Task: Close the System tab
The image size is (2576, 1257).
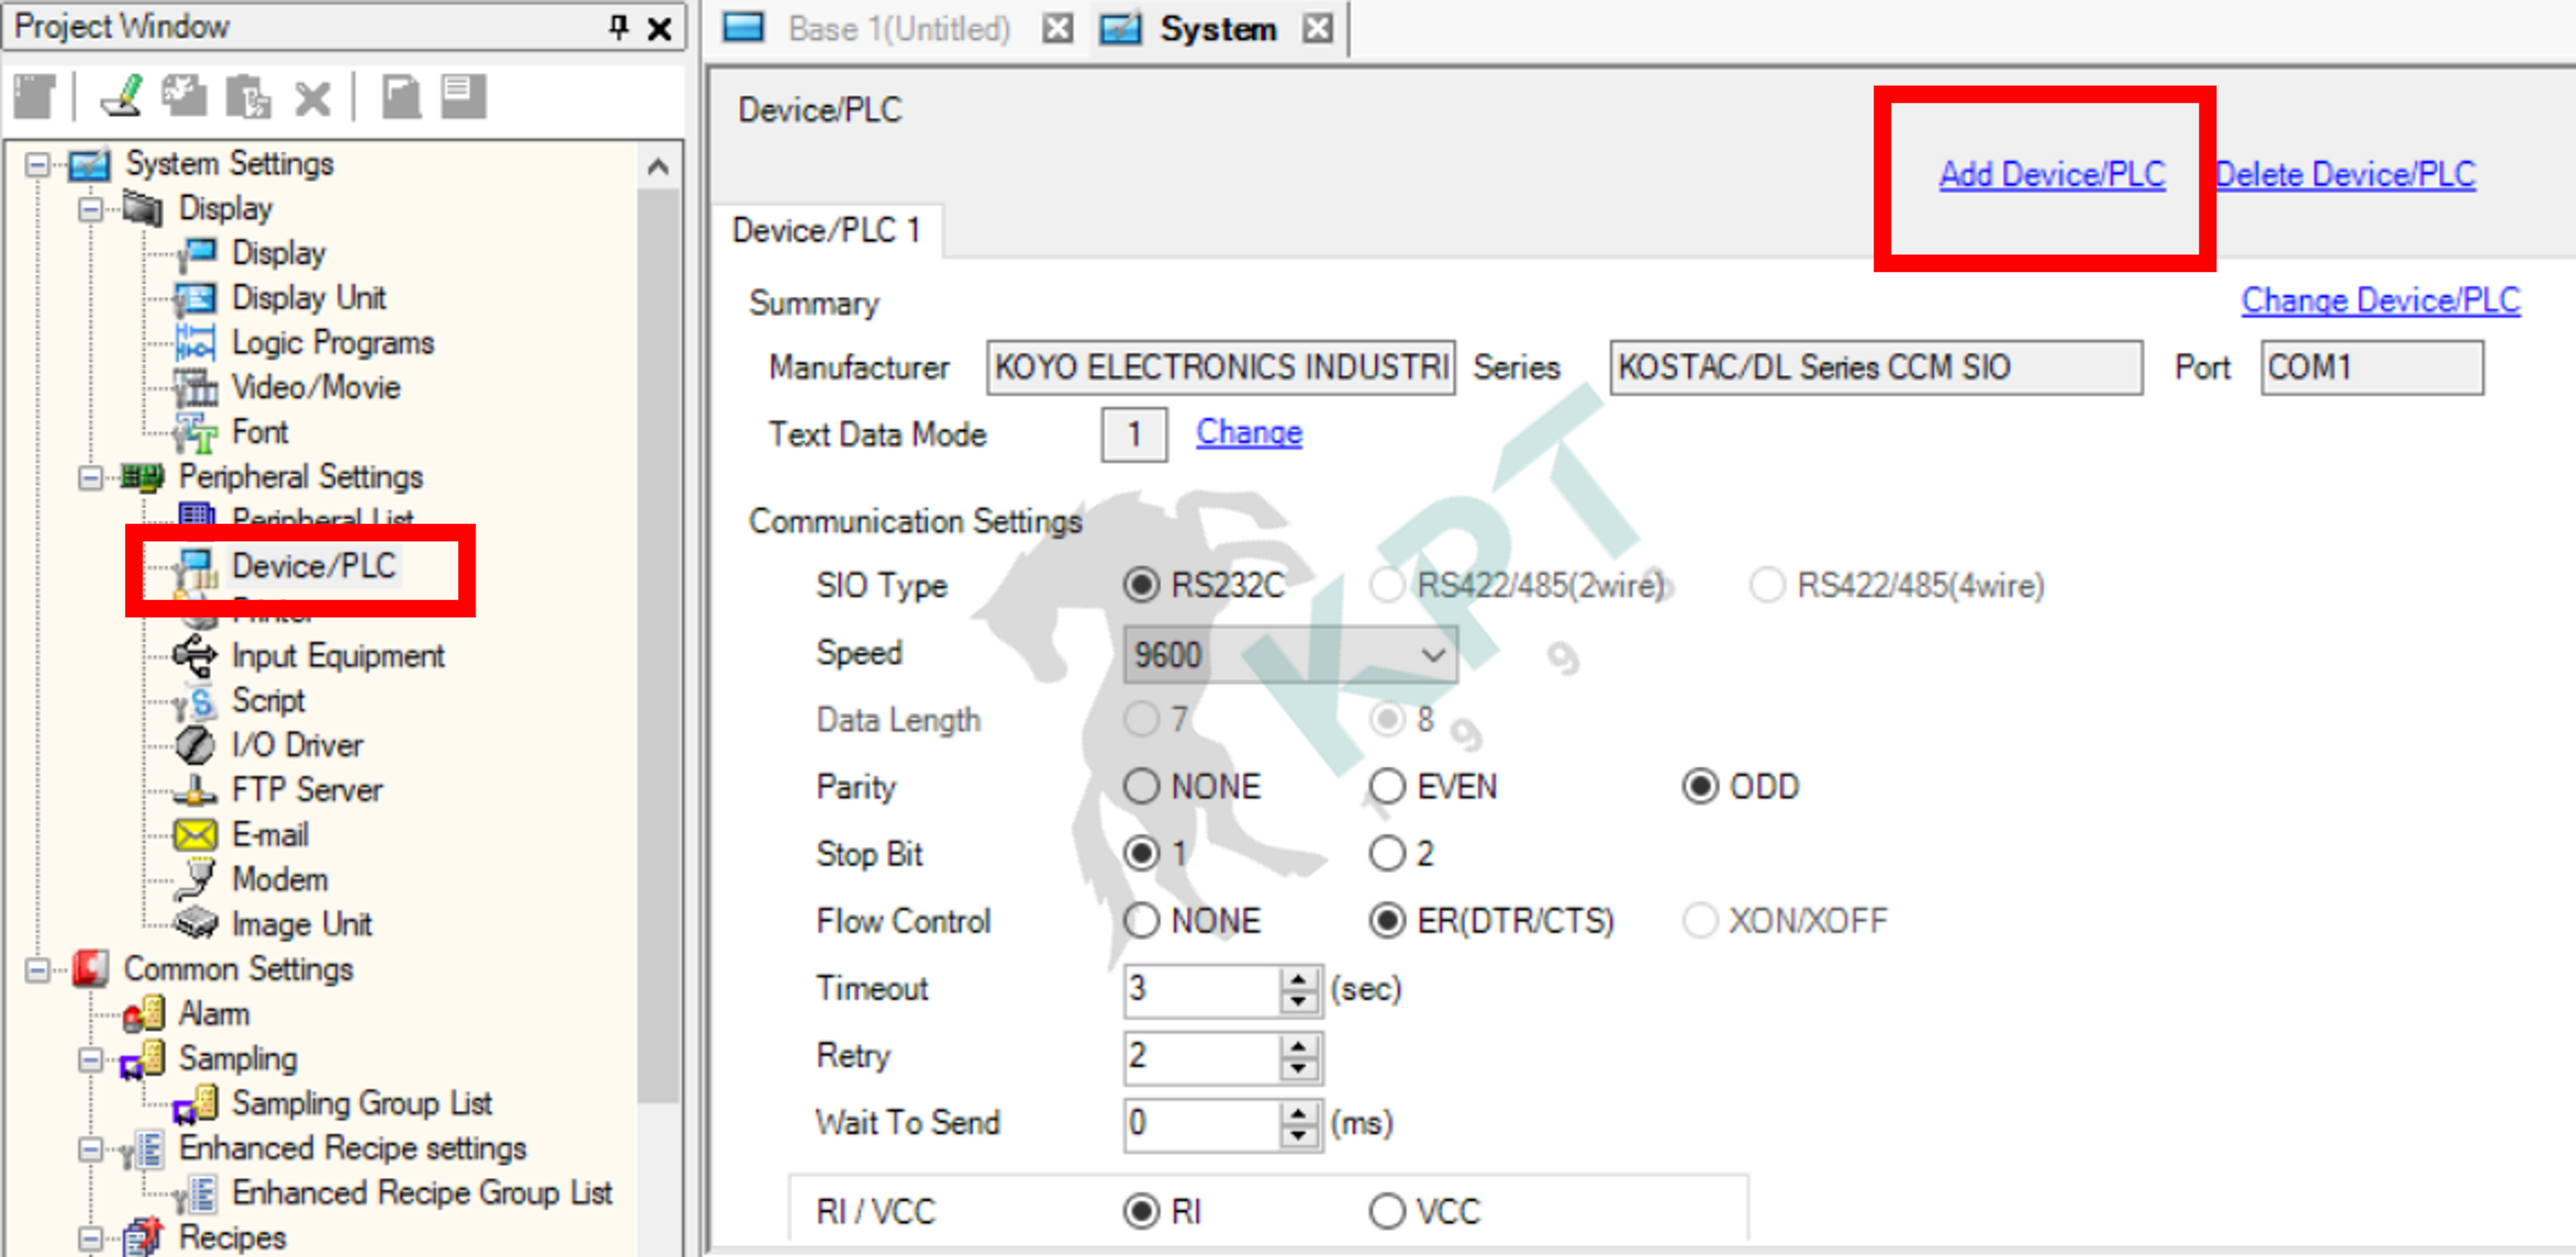Action: click(x=1318, y=29)
